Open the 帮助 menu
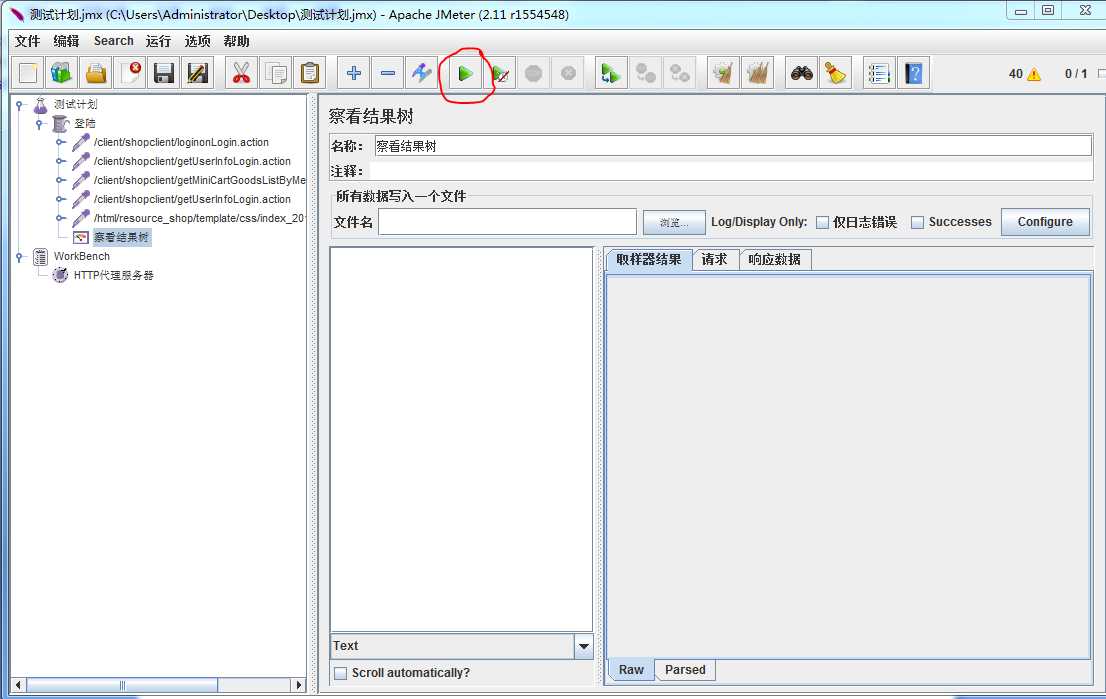This screenshot has width=1106, height=699. pos(236,41)
